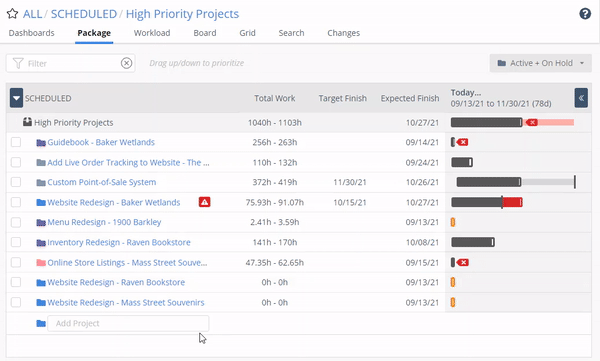Click the red warning alert on Website Redesign - Baker Wetlands

(x=204, y=202)
